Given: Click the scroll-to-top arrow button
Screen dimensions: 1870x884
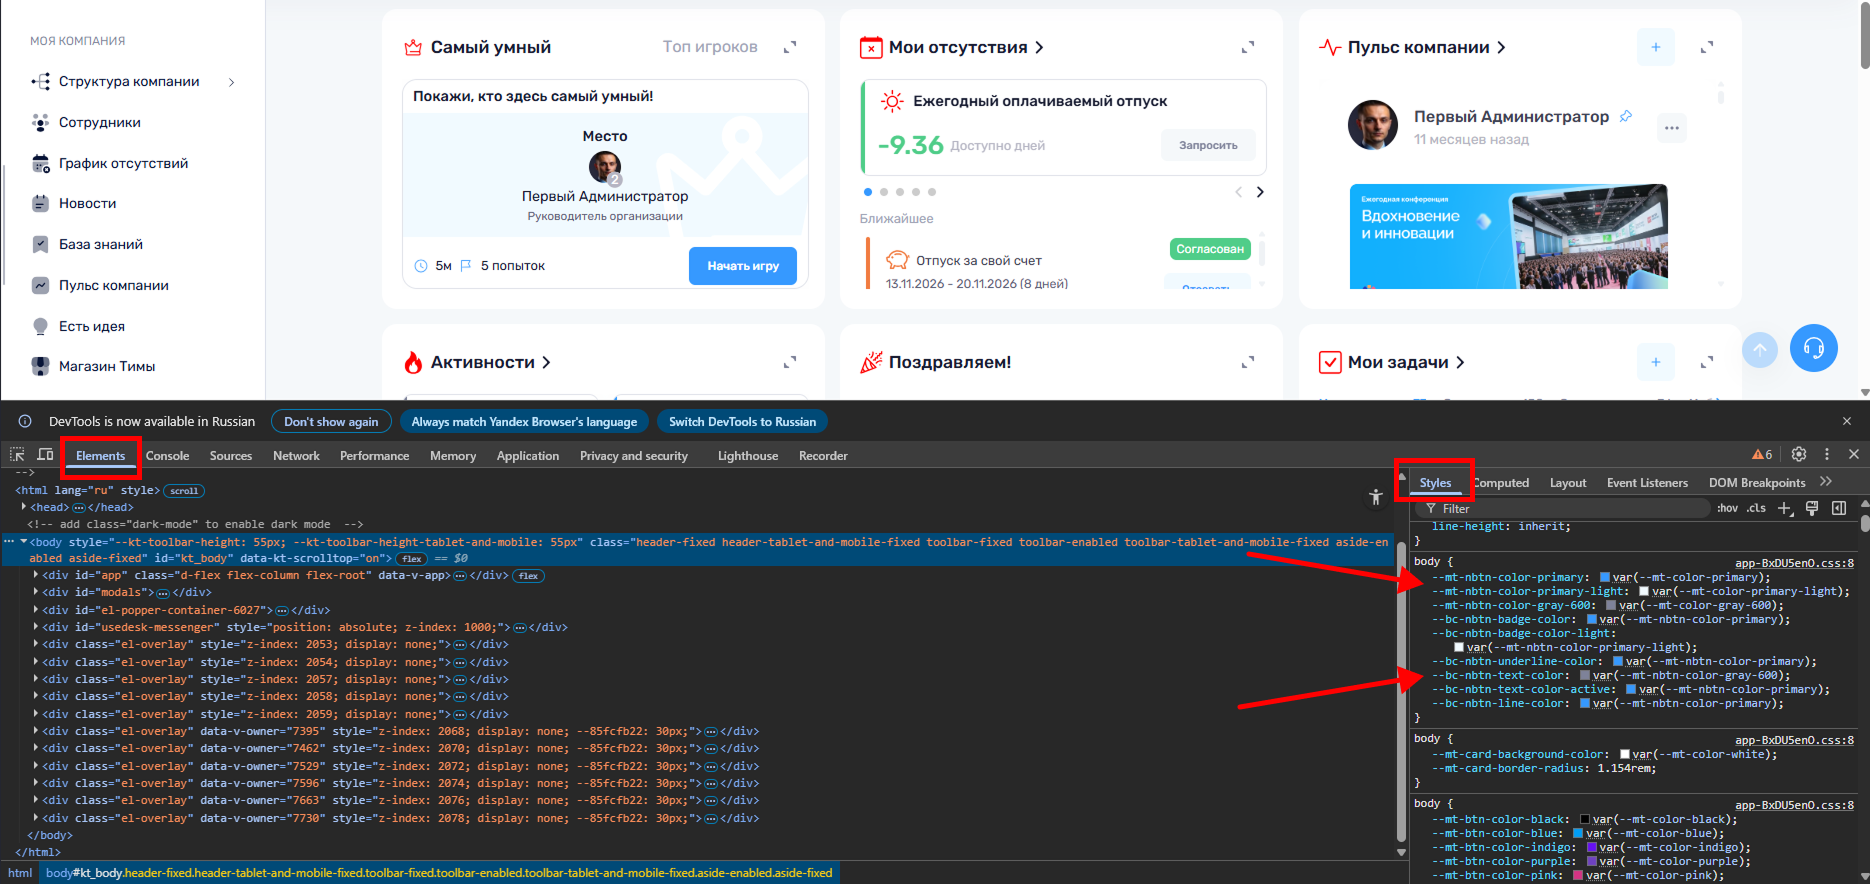Looking at the screenshot, I should pyautogui.click(x=1760, y=349).
